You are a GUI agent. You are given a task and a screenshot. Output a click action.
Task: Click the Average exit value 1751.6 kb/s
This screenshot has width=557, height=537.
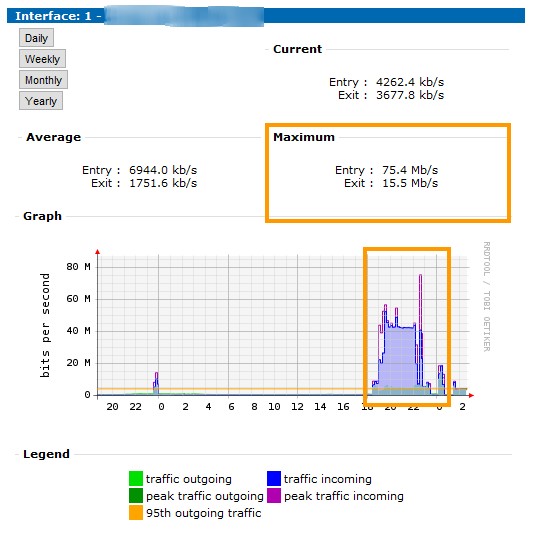(x=163, y=183)
